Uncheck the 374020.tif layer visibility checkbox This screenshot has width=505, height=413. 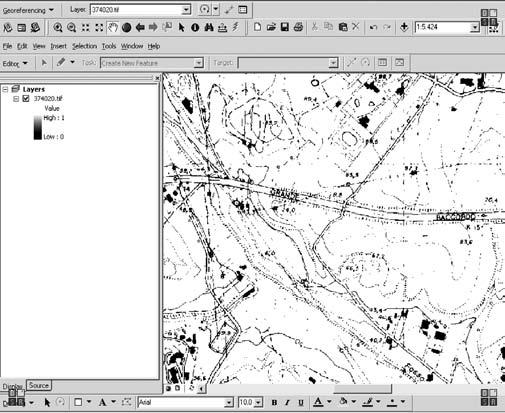click(26, 99)
